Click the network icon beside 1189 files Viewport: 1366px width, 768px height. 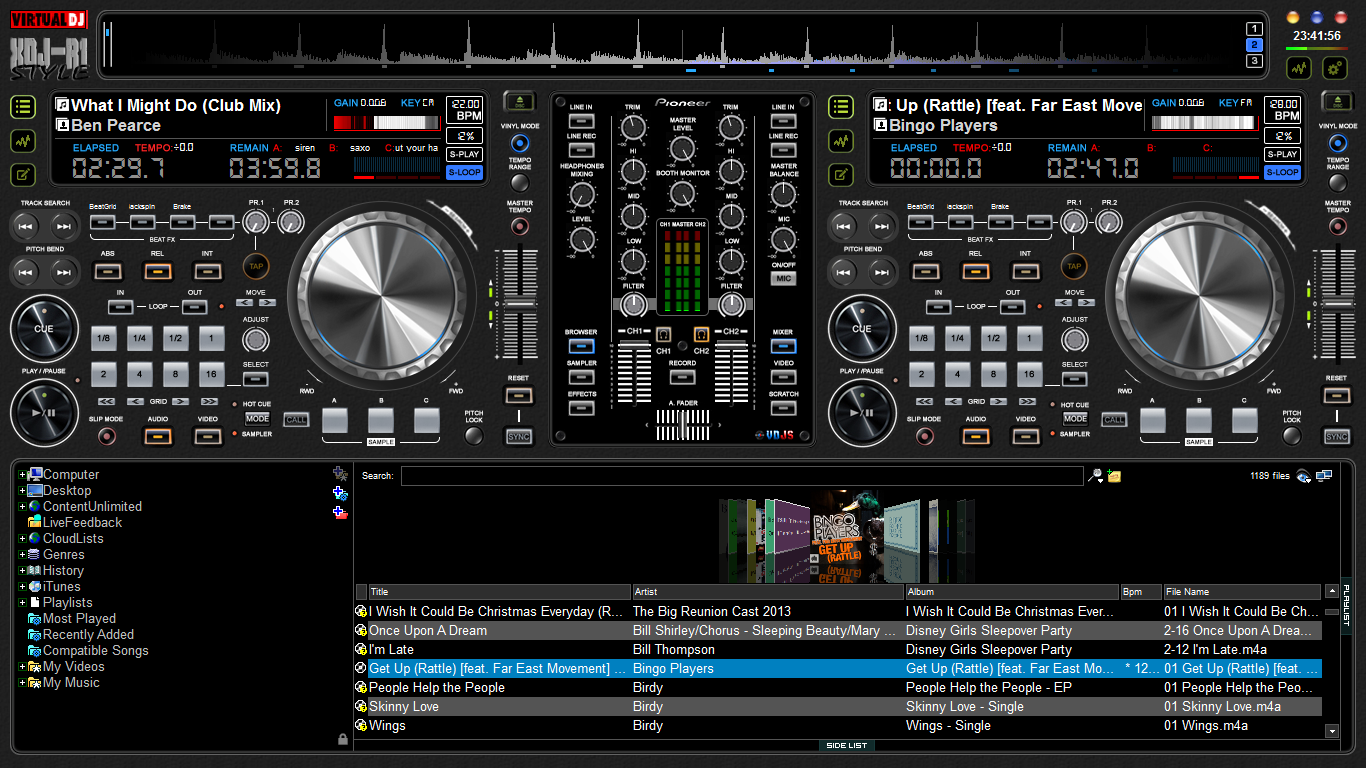pyautogui.click(x=1324, y=476)
